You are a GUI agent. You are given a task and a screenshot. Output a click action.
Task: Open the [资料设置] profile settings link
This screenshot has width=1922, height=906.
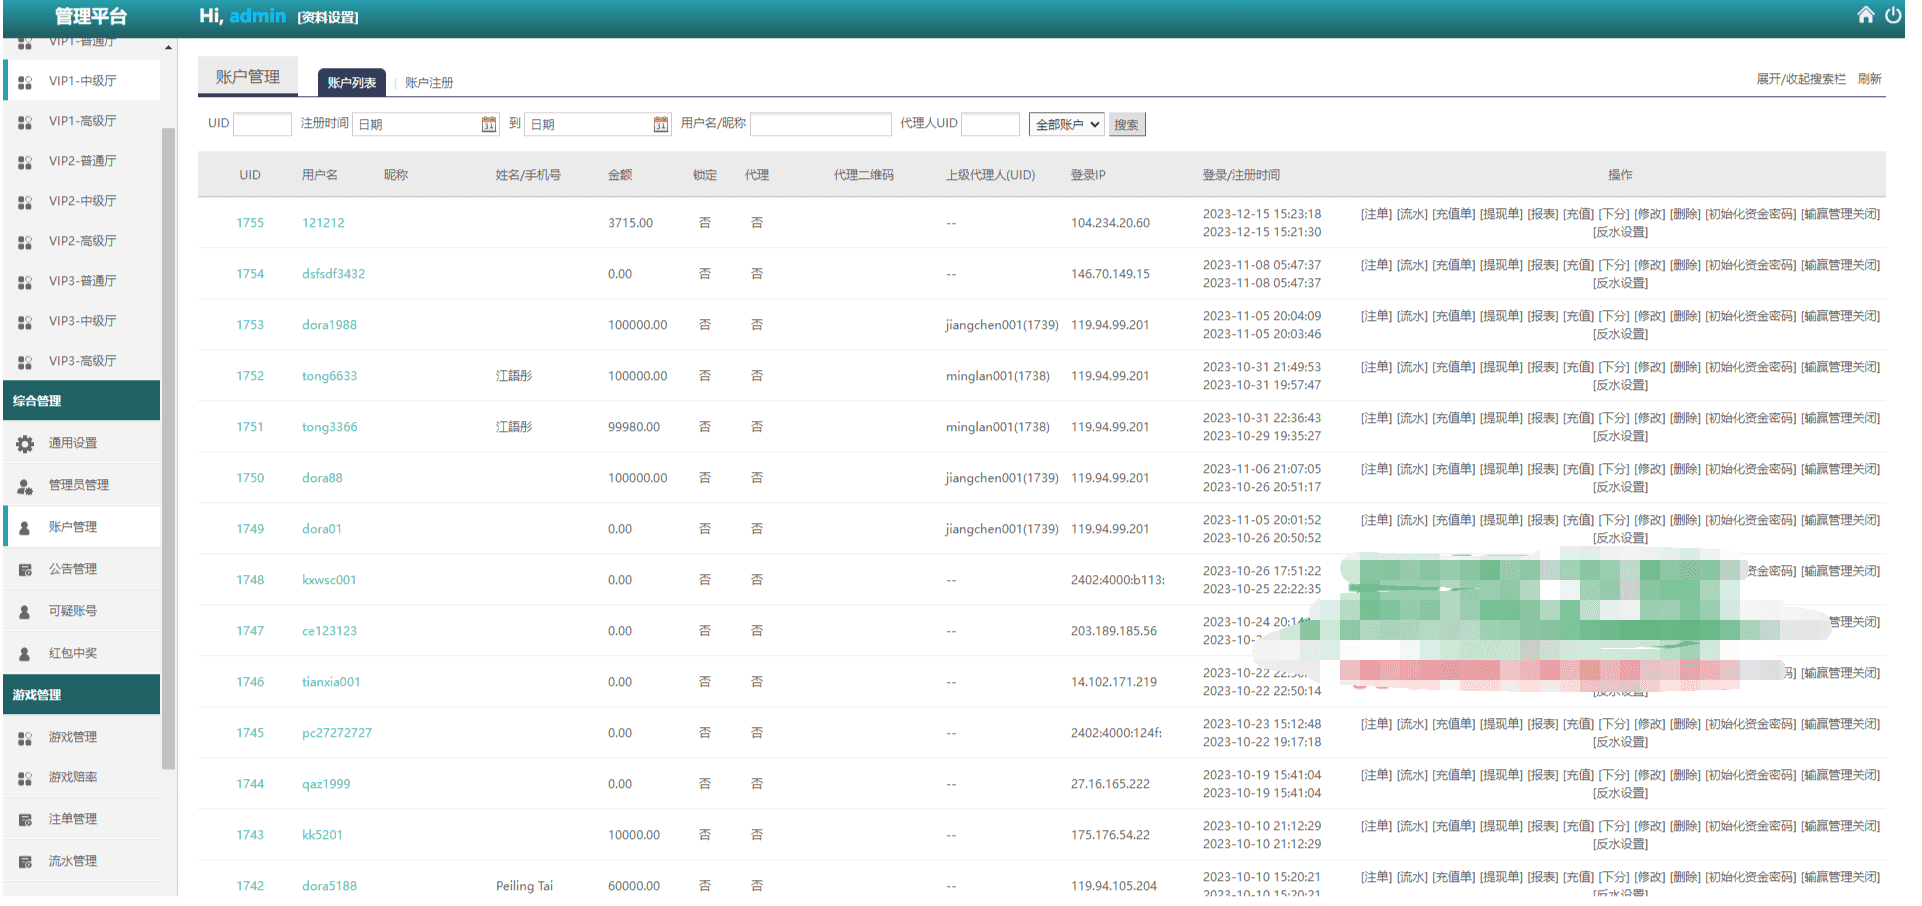(x=328, y=17)
